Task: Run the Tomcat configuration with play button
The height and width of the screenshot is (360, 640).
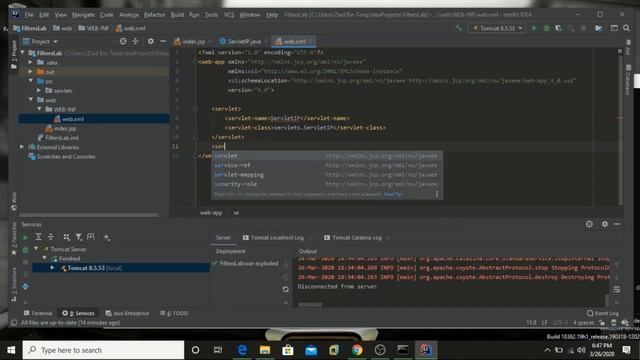Action: click(x=534, y=28)
